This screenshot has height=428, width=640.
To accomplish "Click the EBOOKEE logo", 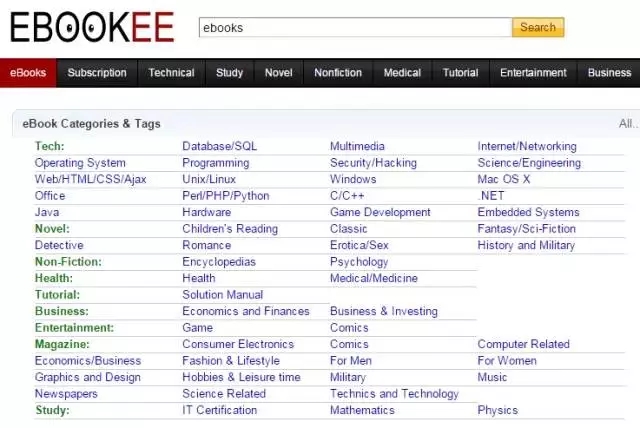I will pos(92,27).
